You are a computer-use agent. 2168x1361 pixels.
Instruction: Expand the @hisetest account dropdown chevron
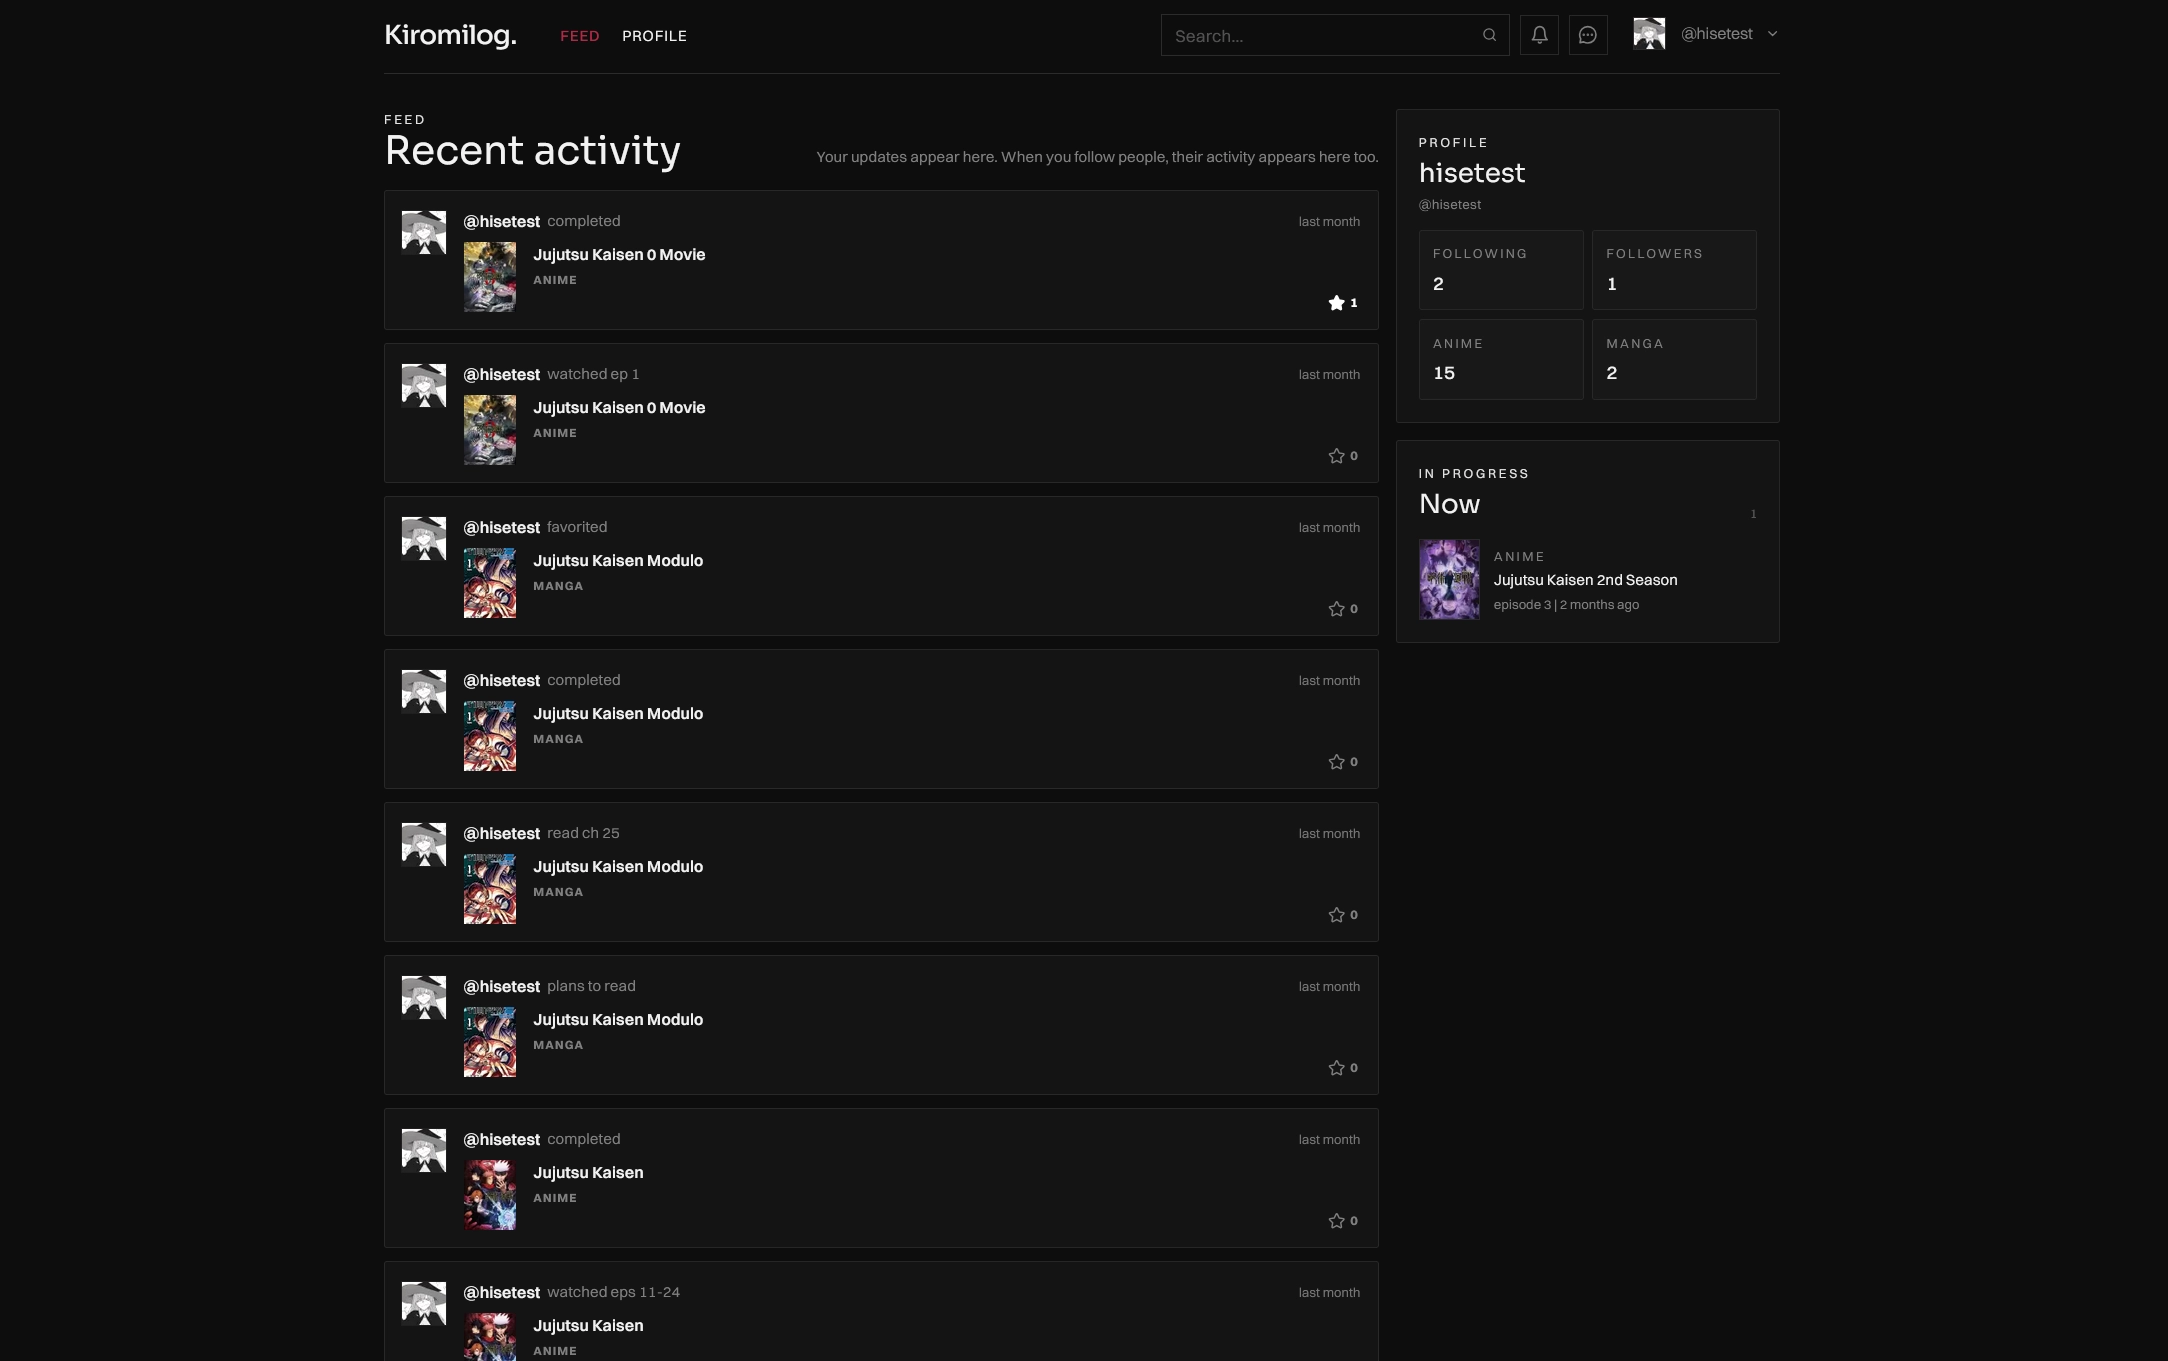(1773, 34)
